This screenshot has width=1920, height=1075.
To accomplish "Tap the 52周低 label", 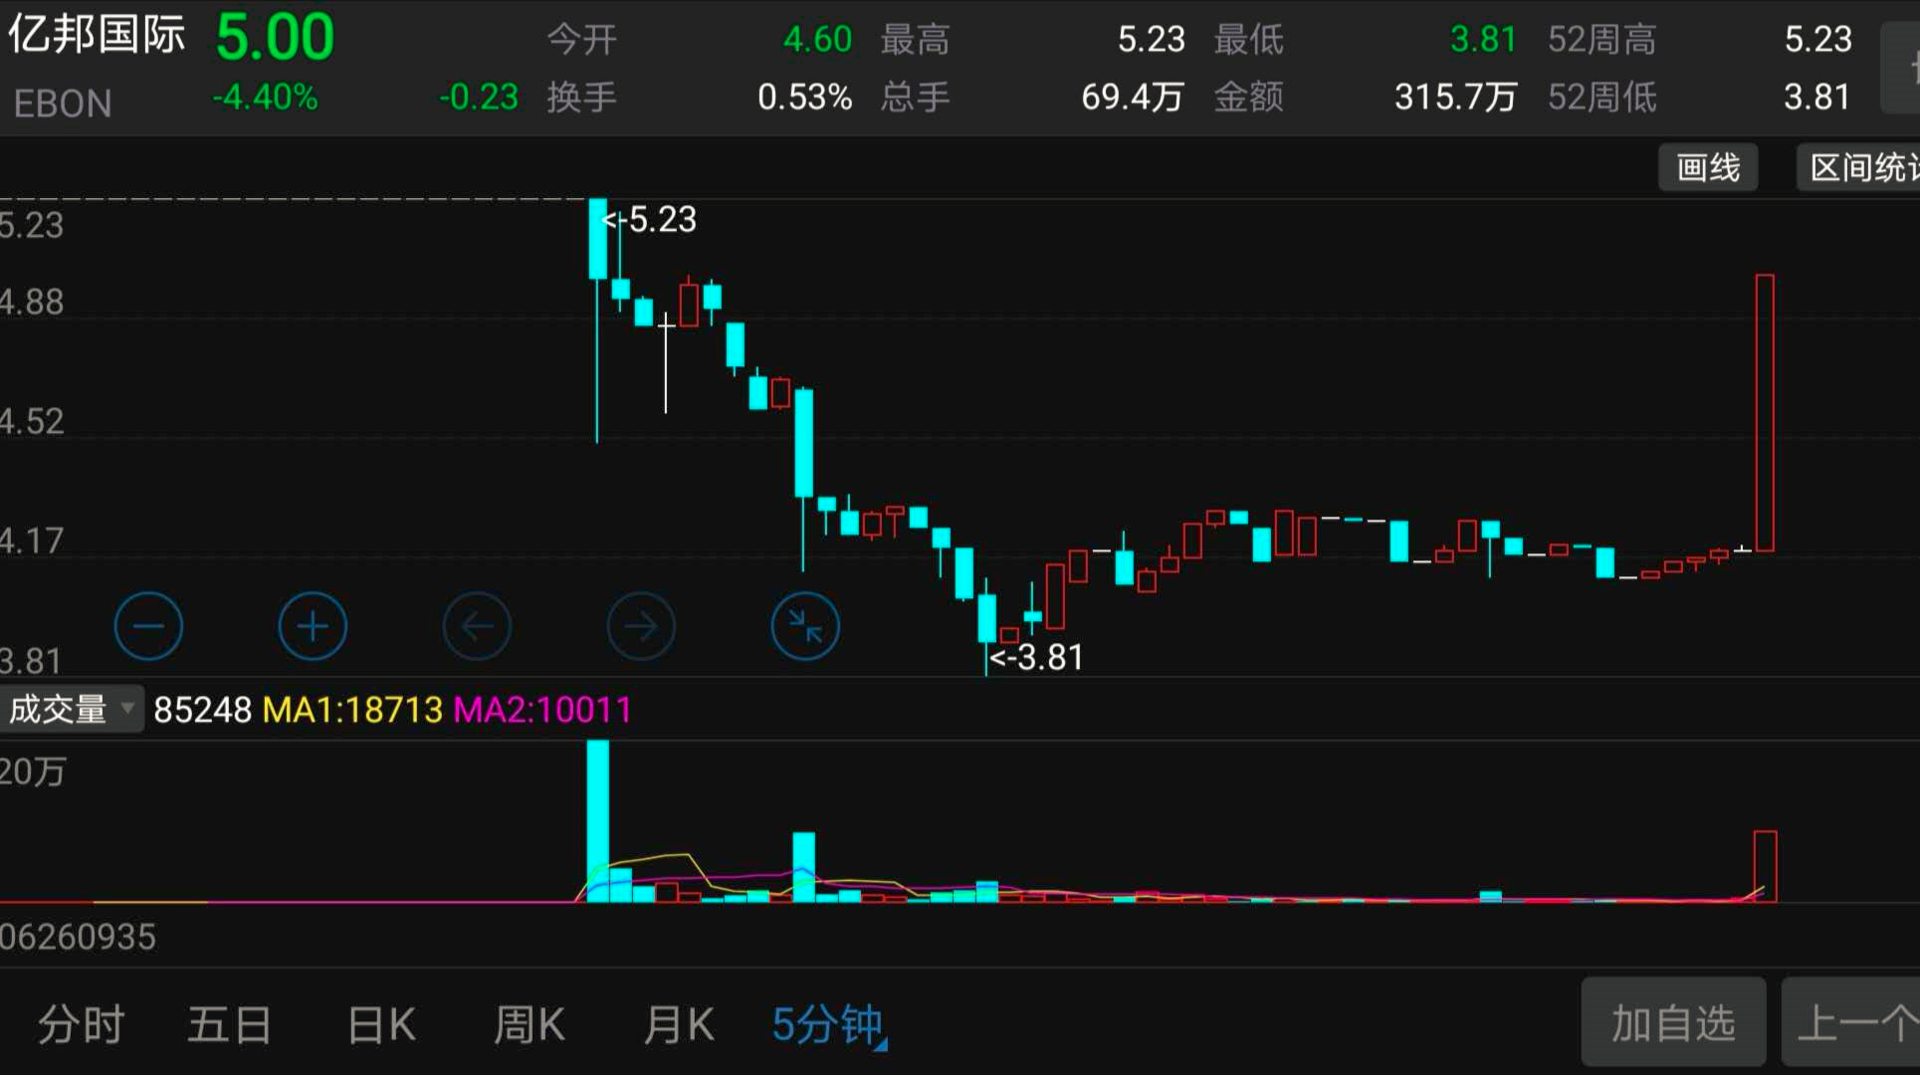I will pyautogui.click(x=1602, y=97).
